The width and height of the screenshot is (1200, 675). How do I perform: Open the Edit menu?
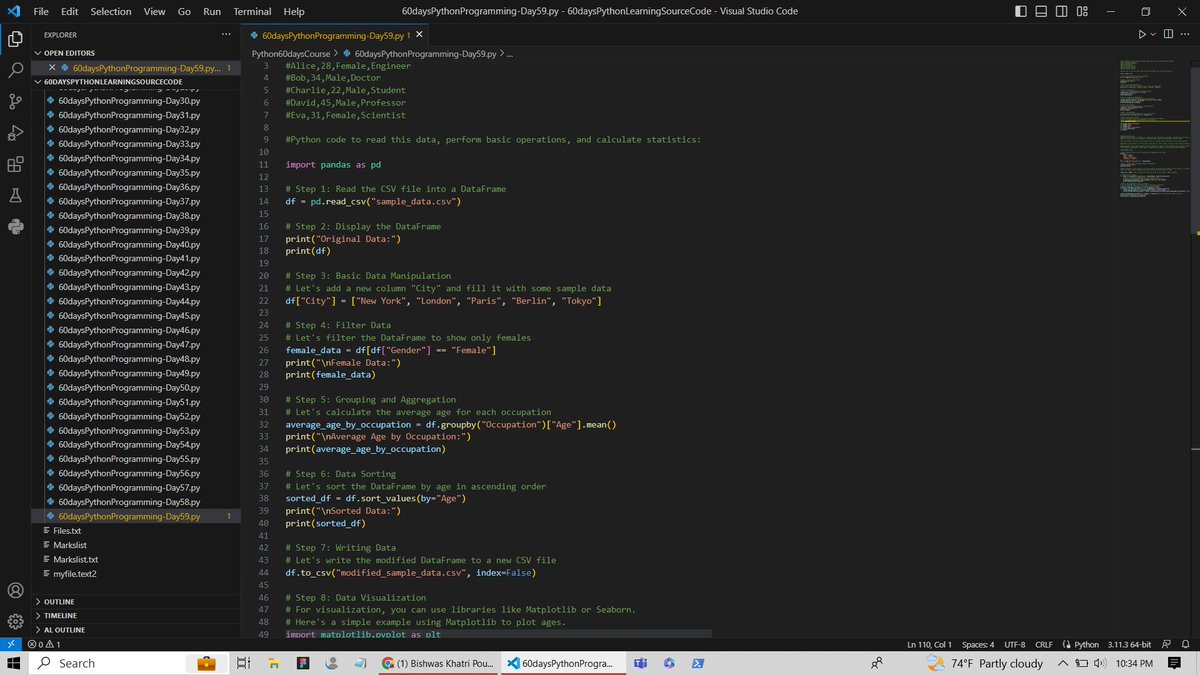click(70, 11)
